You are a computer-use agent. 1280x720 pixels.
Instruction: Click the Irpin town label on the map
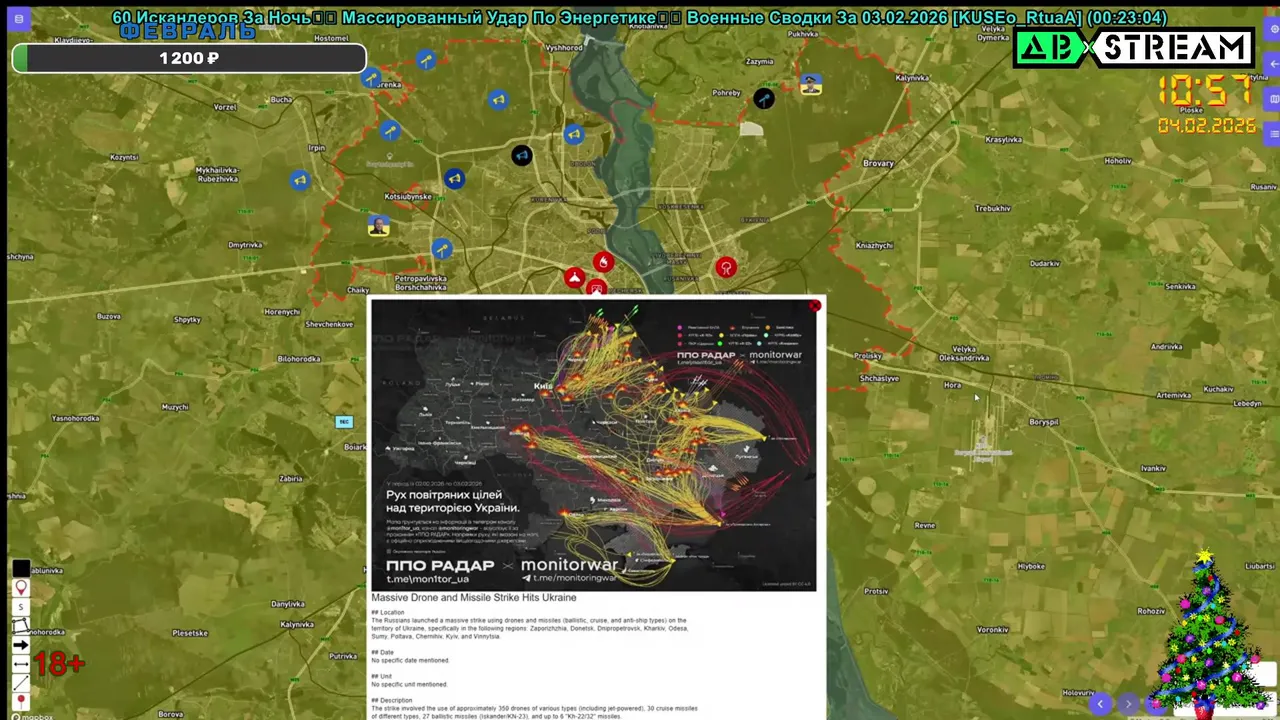[x=317, y=147]
